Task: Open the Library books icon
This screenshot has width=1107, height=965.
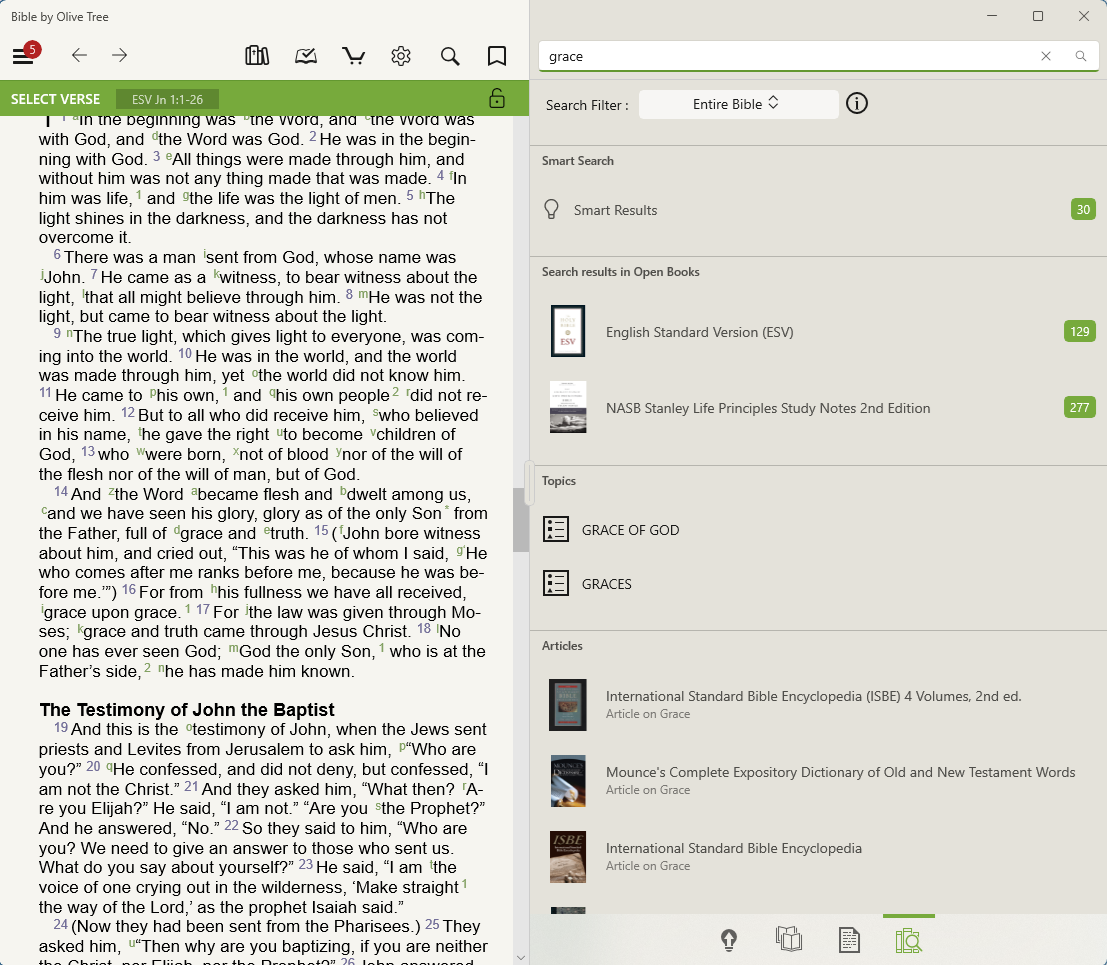Action: [x=257, y=56]
